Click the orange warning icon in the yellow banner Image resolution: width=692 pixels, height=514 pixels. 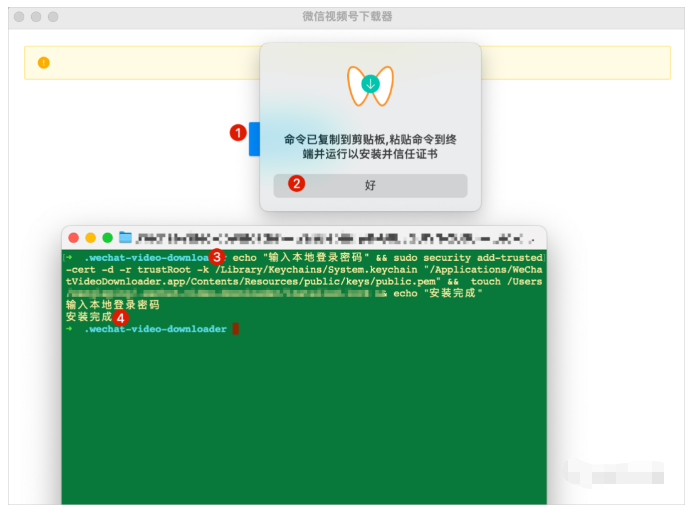pyautogui.click(x=43, y=62)
